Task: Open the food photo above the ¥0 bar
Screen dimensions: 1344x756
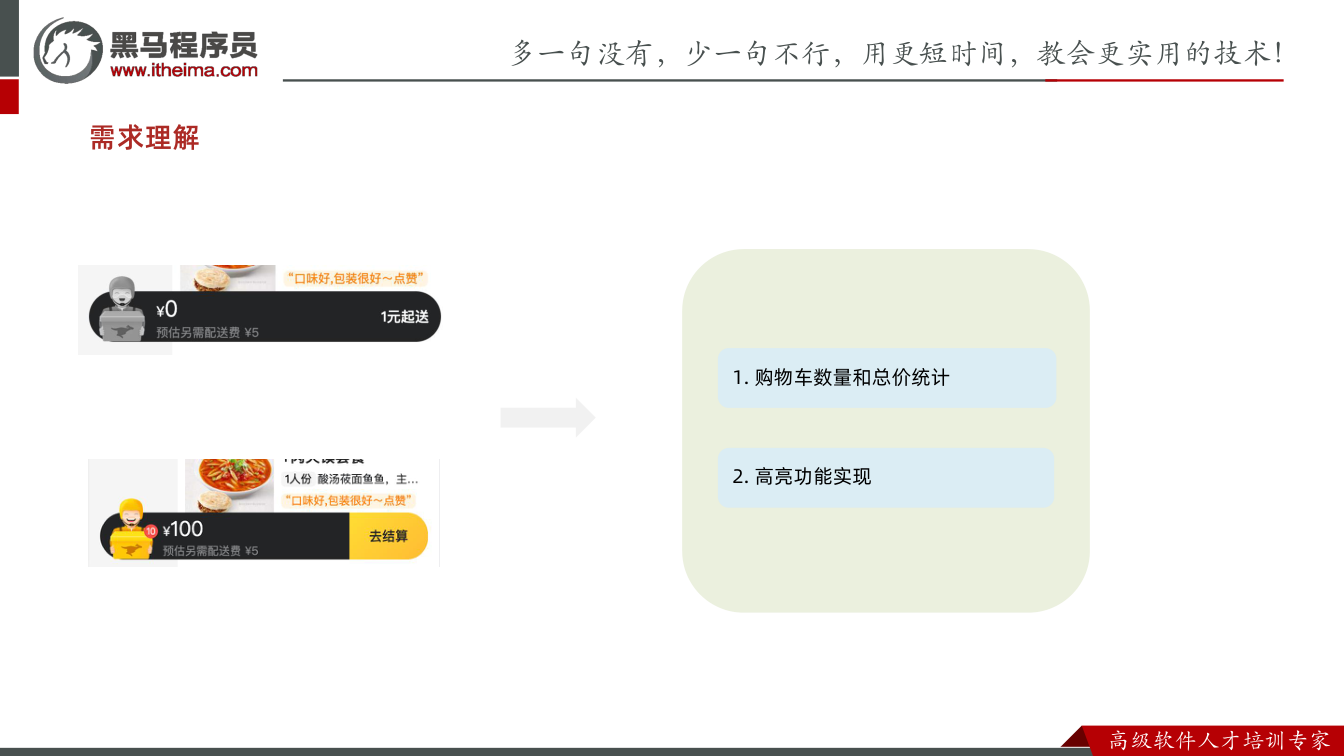Action: (227, 278)
